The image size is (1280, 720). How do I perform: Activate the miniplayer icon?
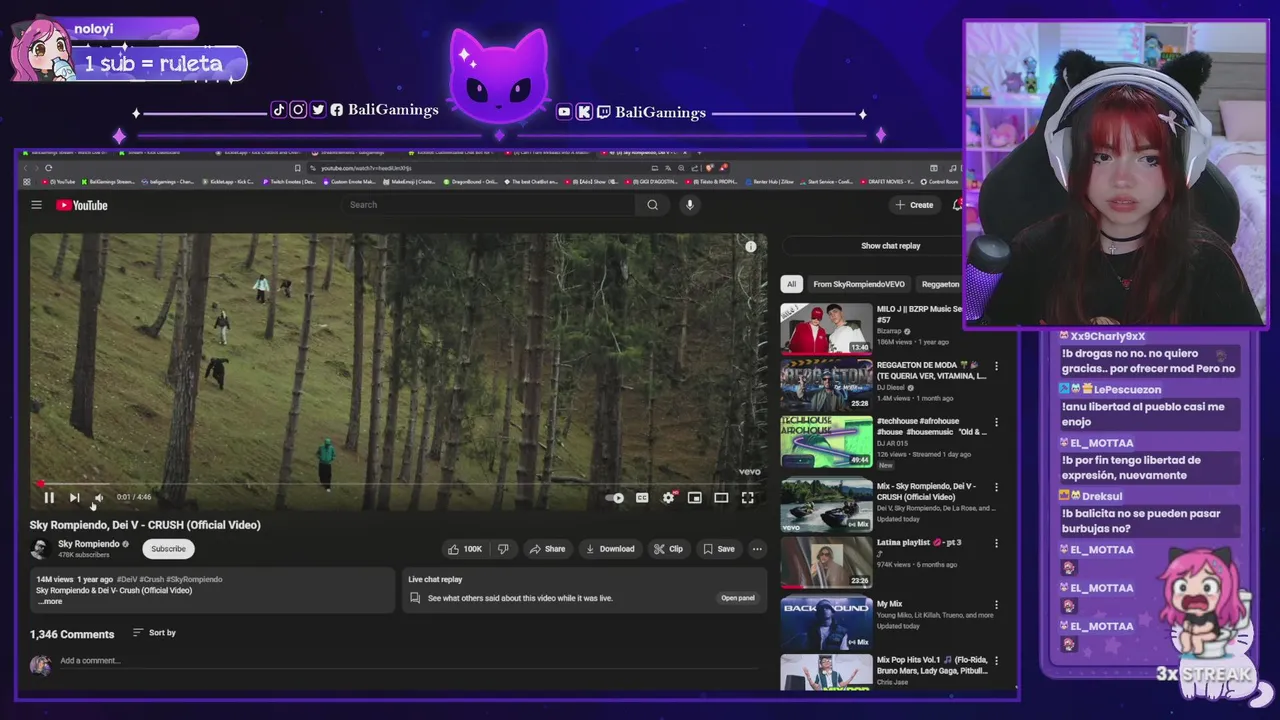[695, 497]
